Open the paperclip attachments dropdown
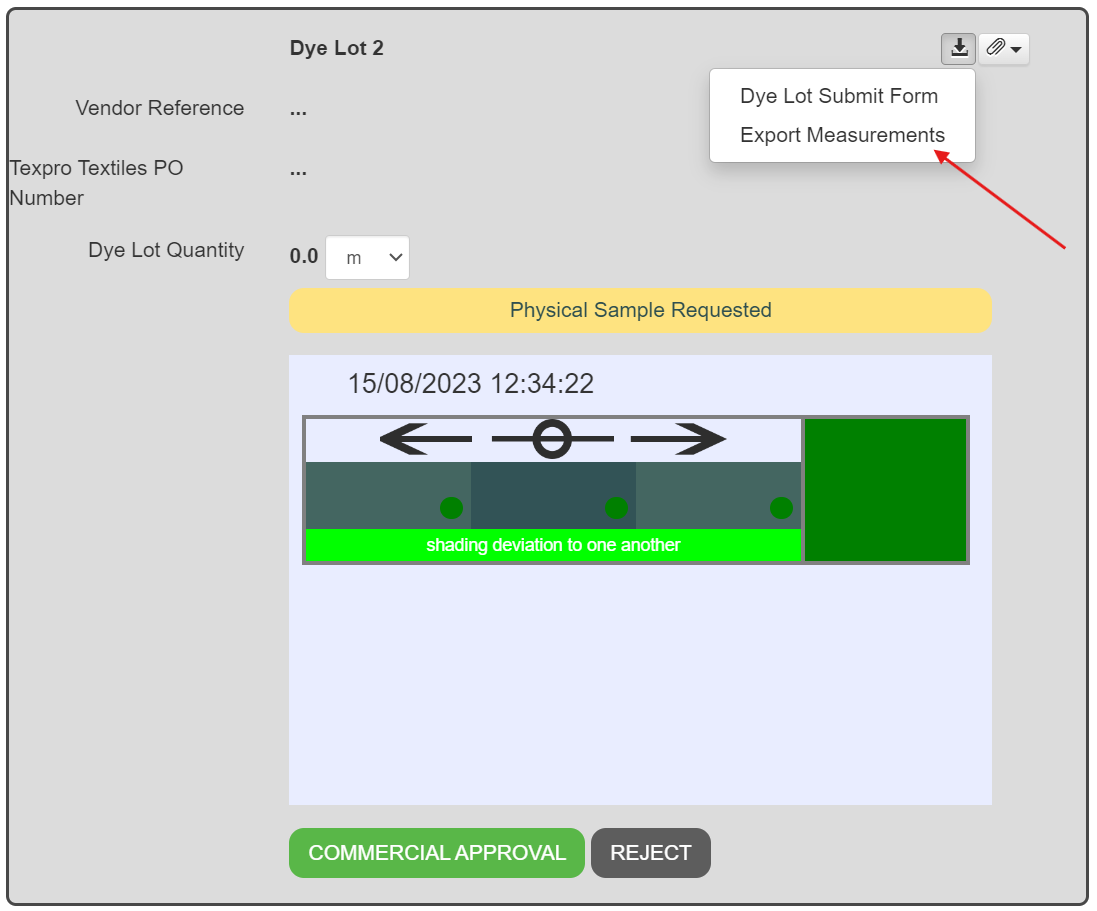Screen dimensions: 1097x911 (1004, 49)
